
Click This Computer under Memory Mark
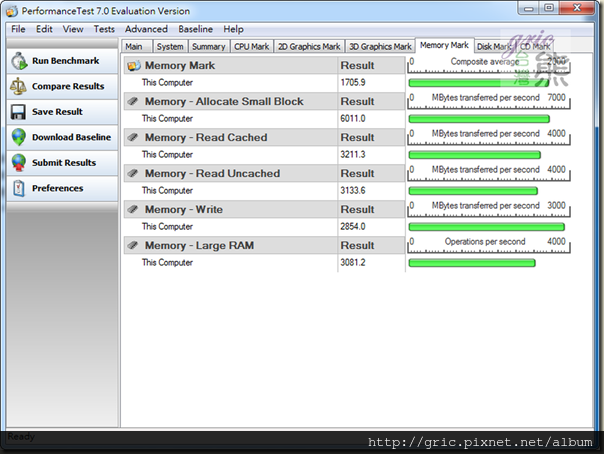(x=167, y=82)
